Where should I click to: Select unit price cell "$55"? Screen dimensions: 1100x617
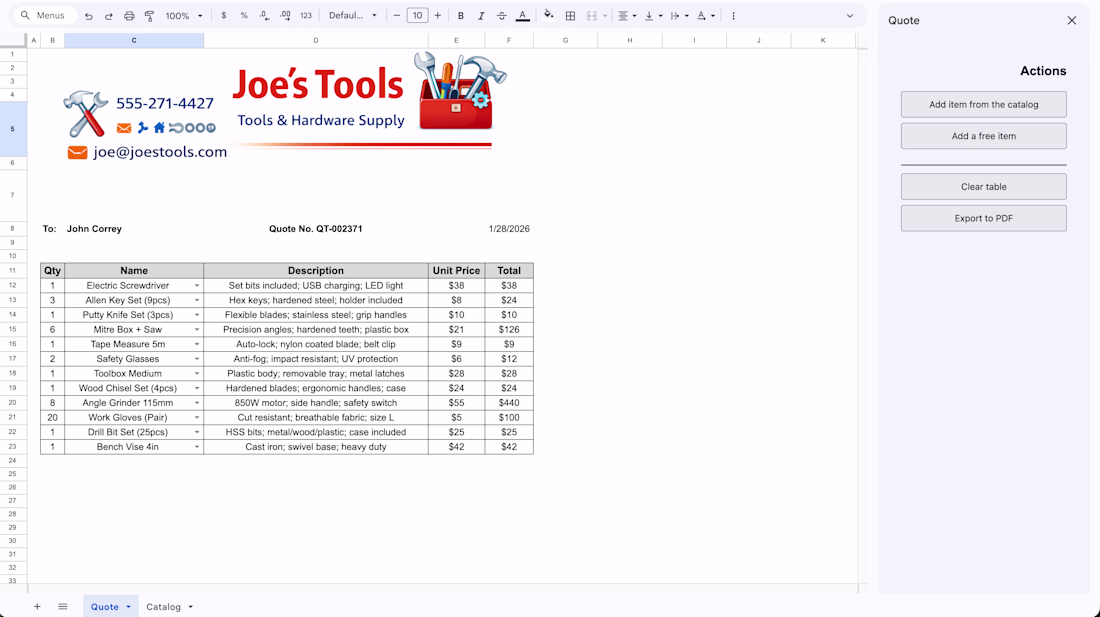click(x=456, y=403)
